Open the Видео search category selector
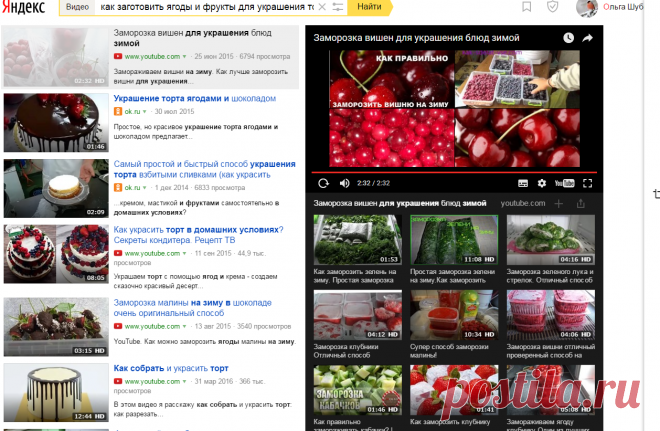The height and width of the screenshot is (431, 660). 77,7
